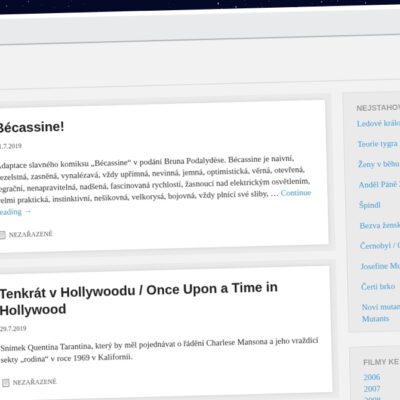Image resolution: width=400 pixels, height=400 pixels.
Task: Select the 2006 year link
Action: 372,377
